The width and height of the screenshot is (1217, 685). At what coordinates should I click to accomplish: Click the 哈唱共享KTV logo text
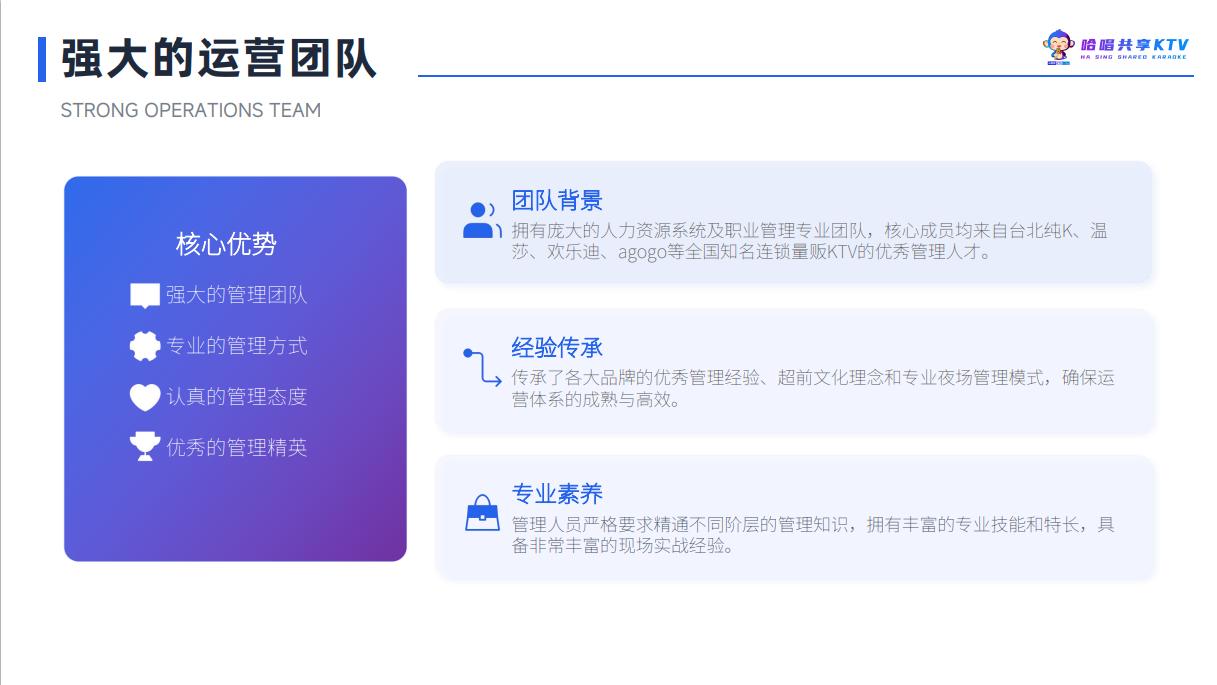(x=1134, y=47)
